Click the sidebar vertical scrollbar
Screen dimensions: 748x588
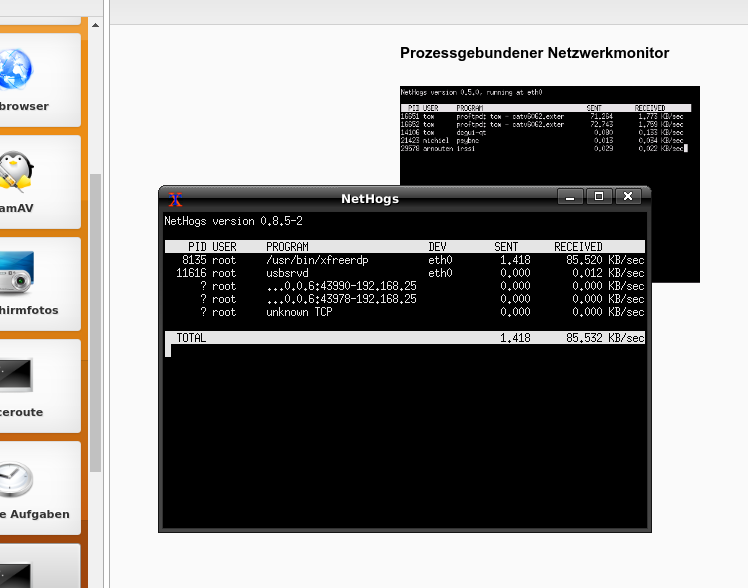[96, 320]
